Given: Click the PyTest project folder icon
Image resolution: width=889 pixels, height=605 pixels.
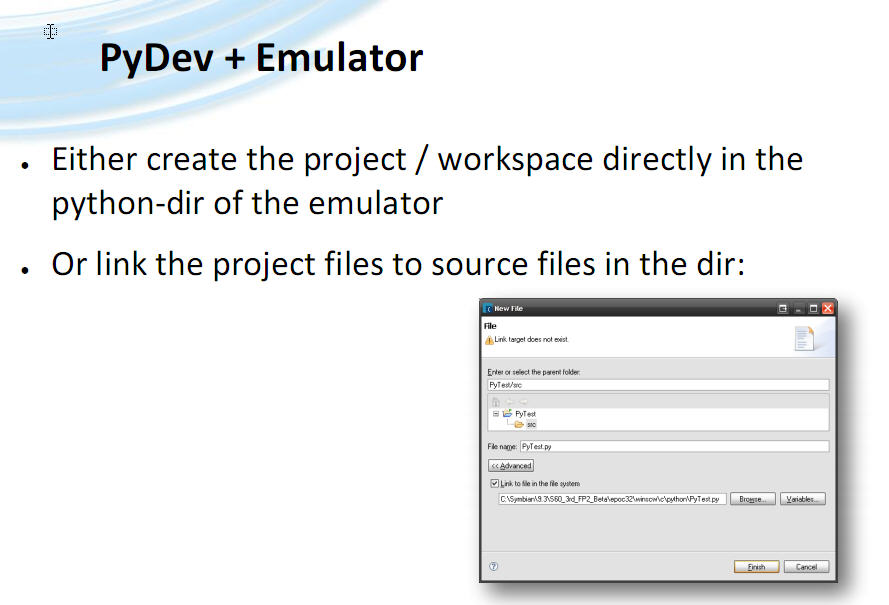Looking at the screenshot, I should tap(507, 413).
